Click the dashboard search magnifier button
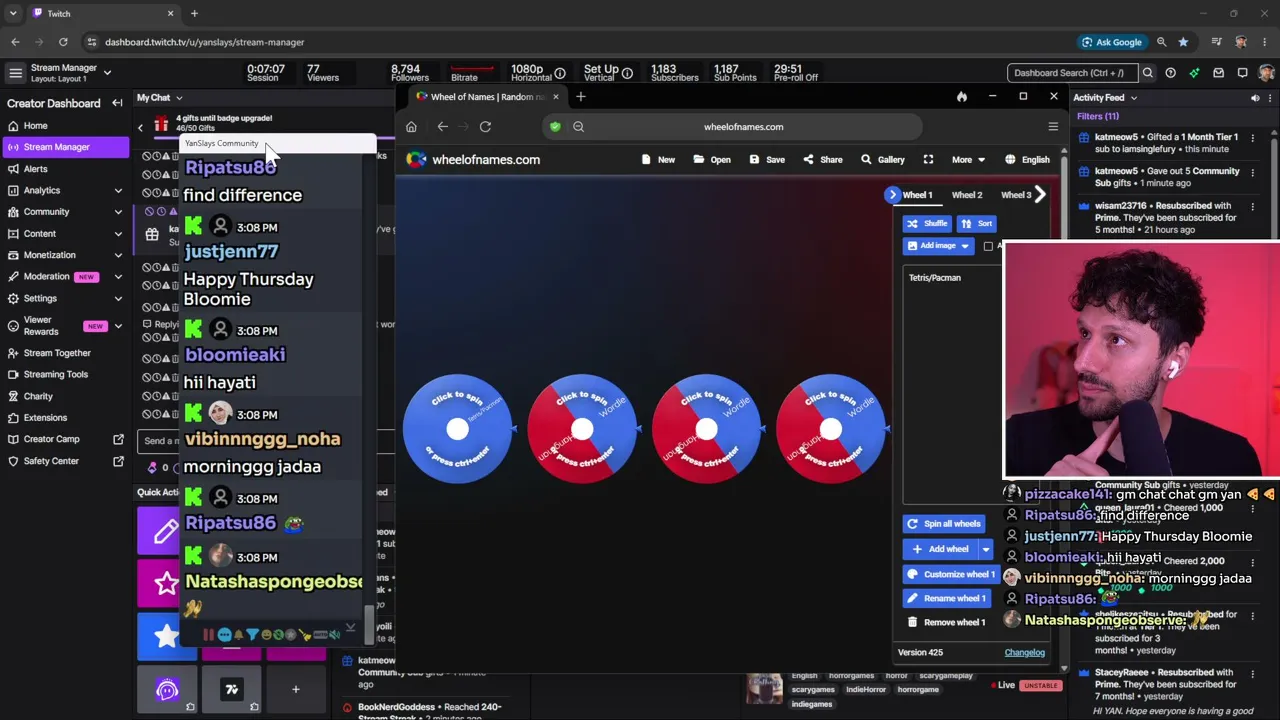 pos(1147,73)
